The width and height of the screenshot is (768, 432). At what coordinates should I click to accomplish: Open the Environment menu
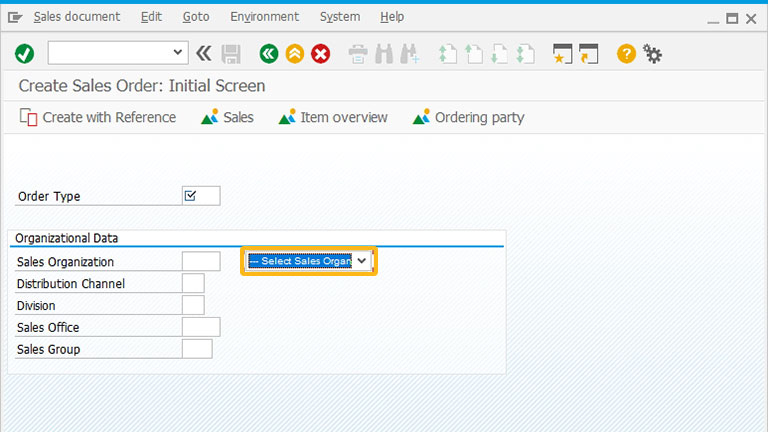264,17
